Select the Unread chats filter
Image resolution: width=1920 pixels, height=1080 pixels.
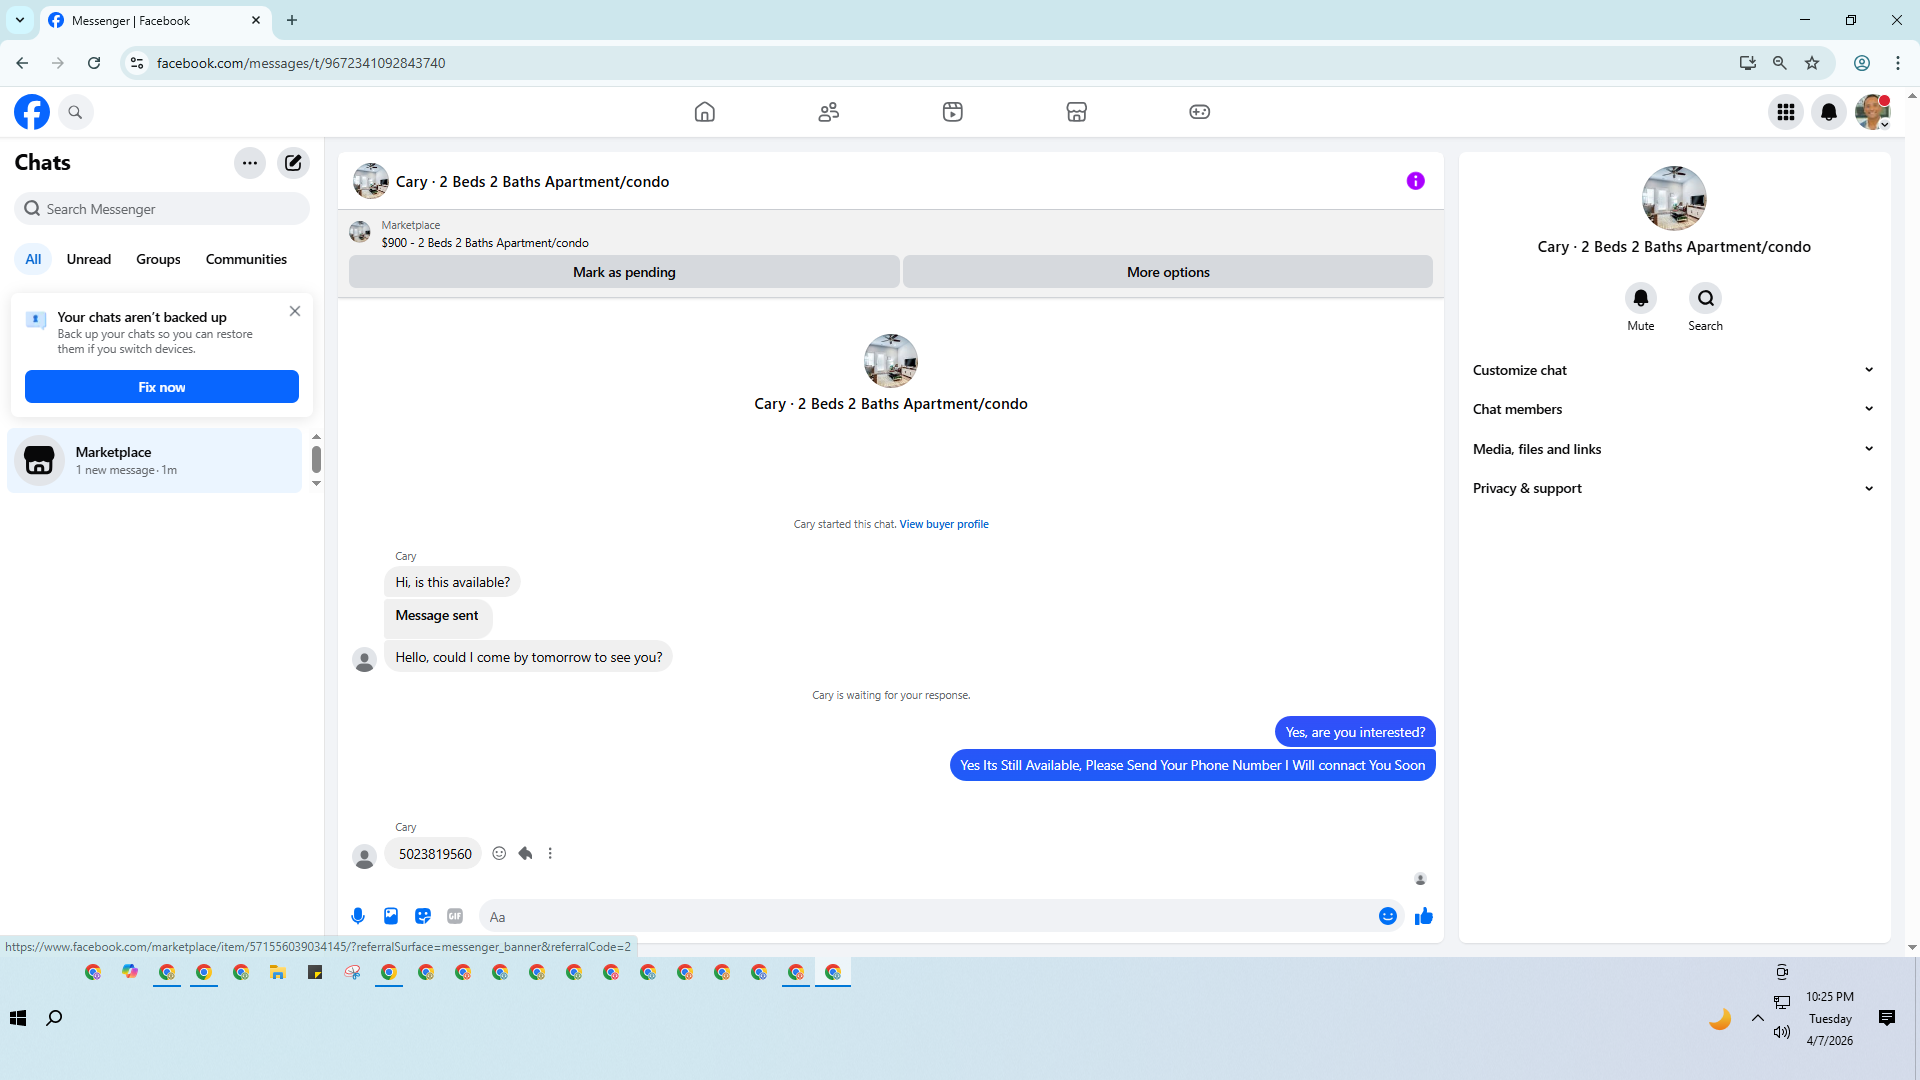[x=89, y=259]
